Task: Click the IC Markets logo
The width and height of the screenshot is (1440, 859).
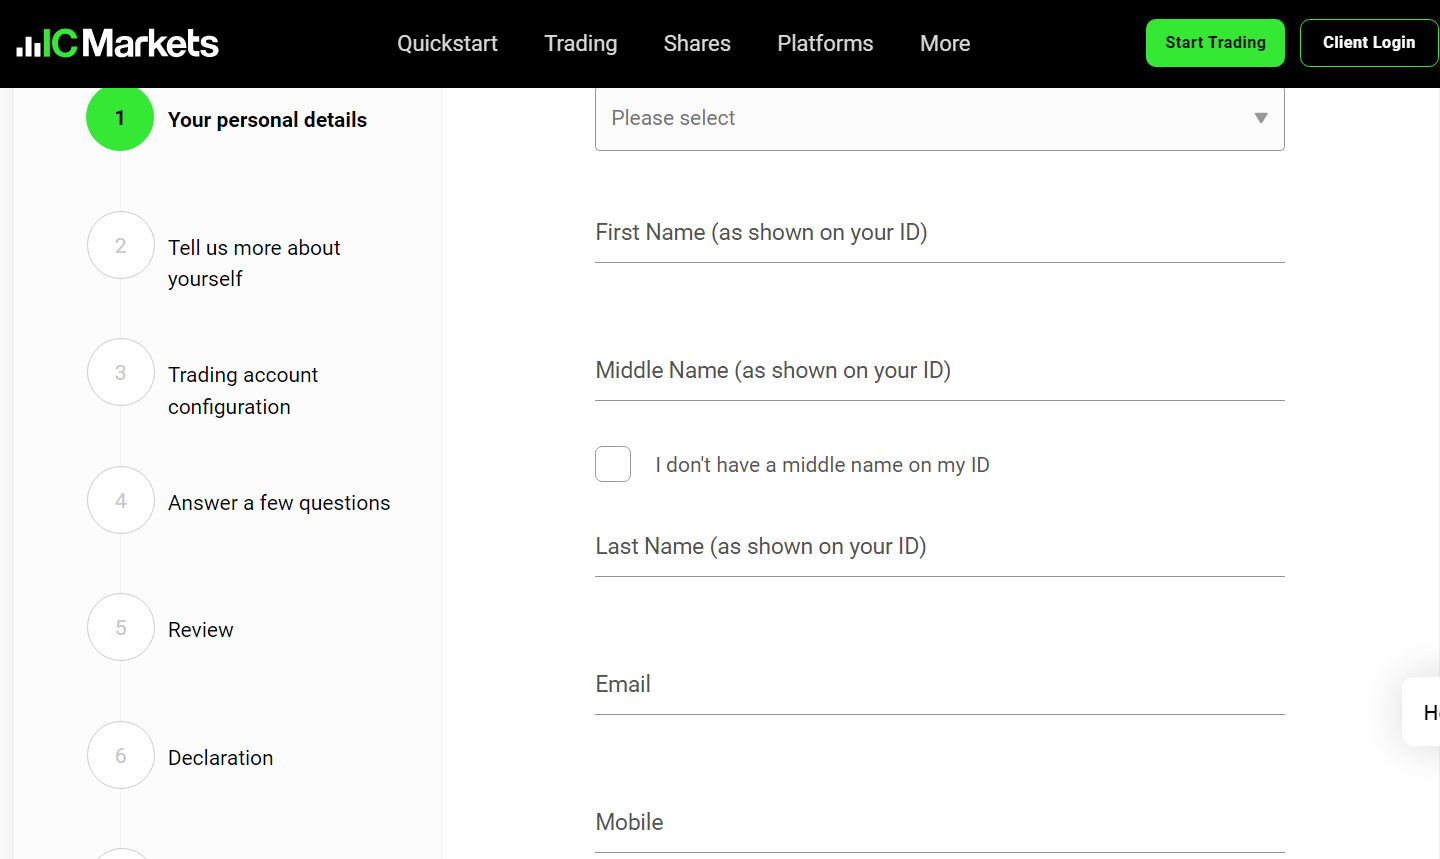Action: 117,44
